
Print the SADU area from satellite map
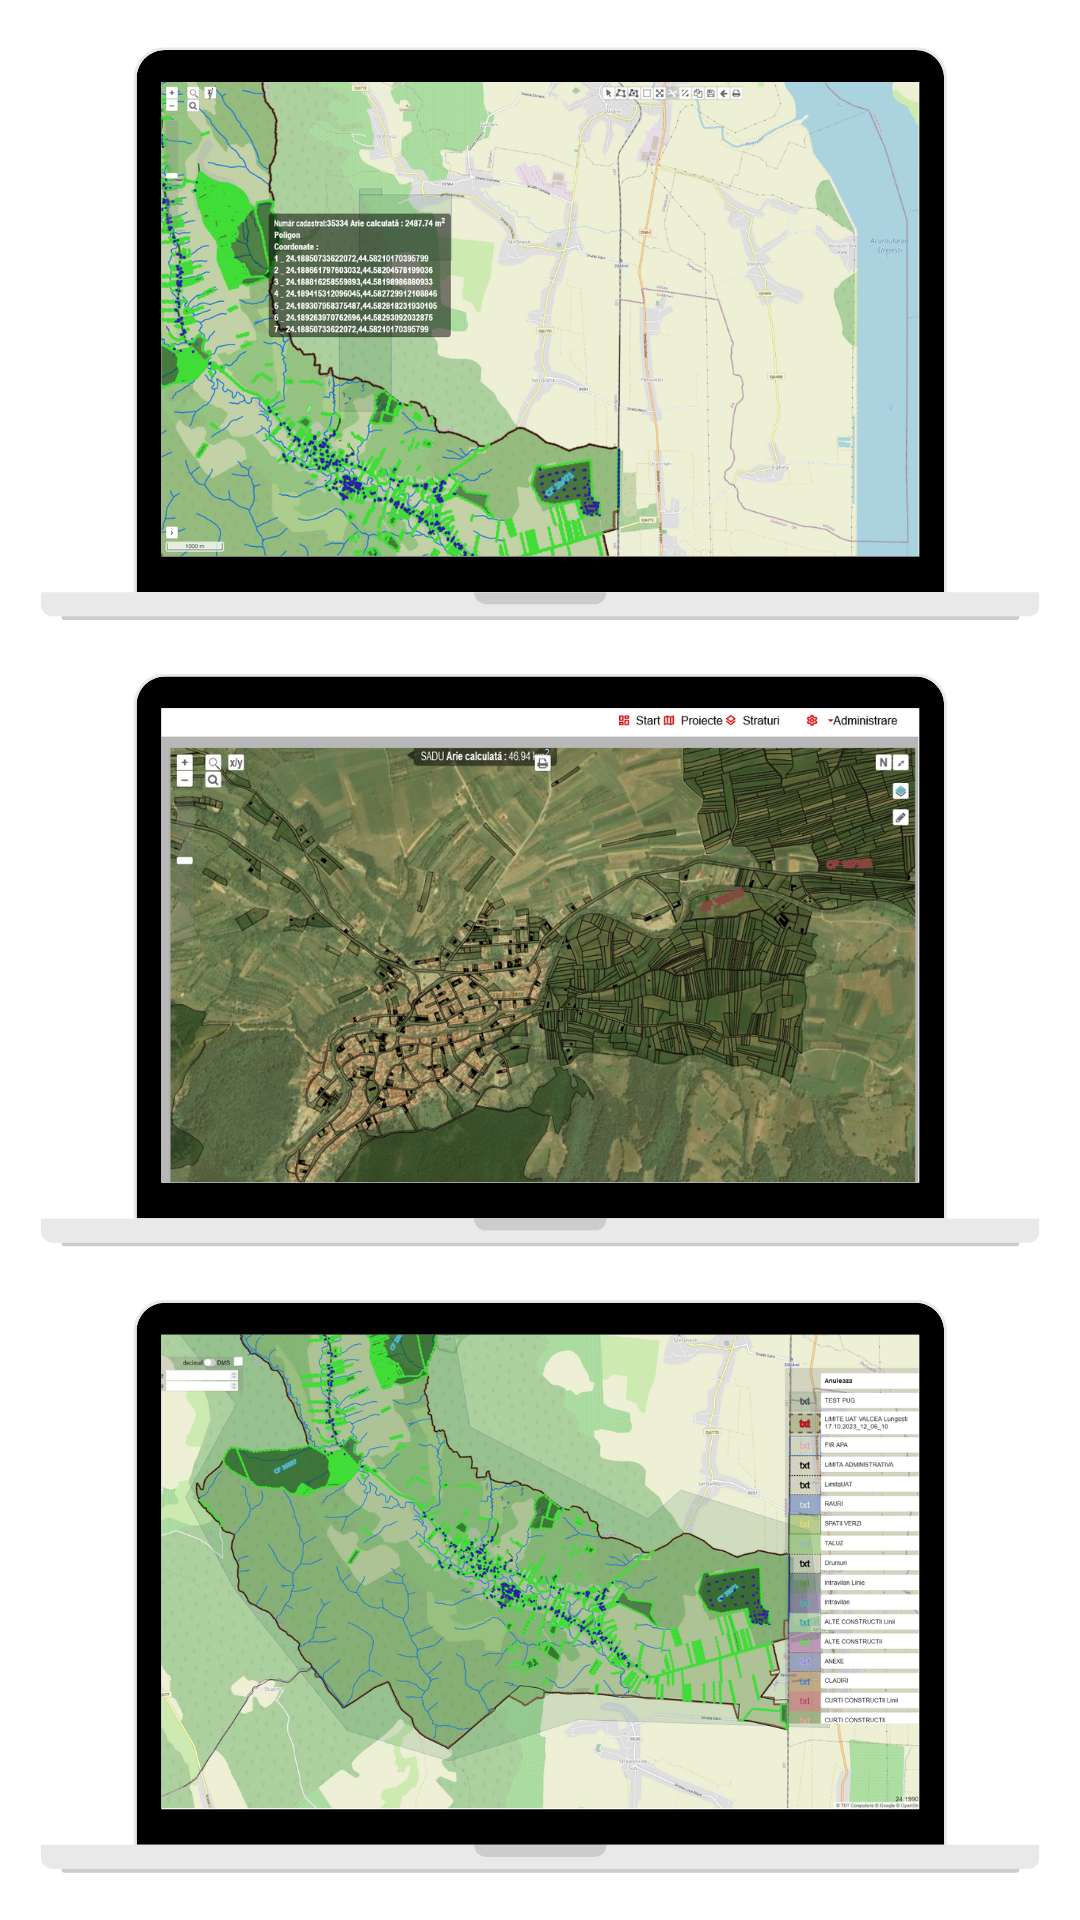pyautogui.click(x=542, y=763)
